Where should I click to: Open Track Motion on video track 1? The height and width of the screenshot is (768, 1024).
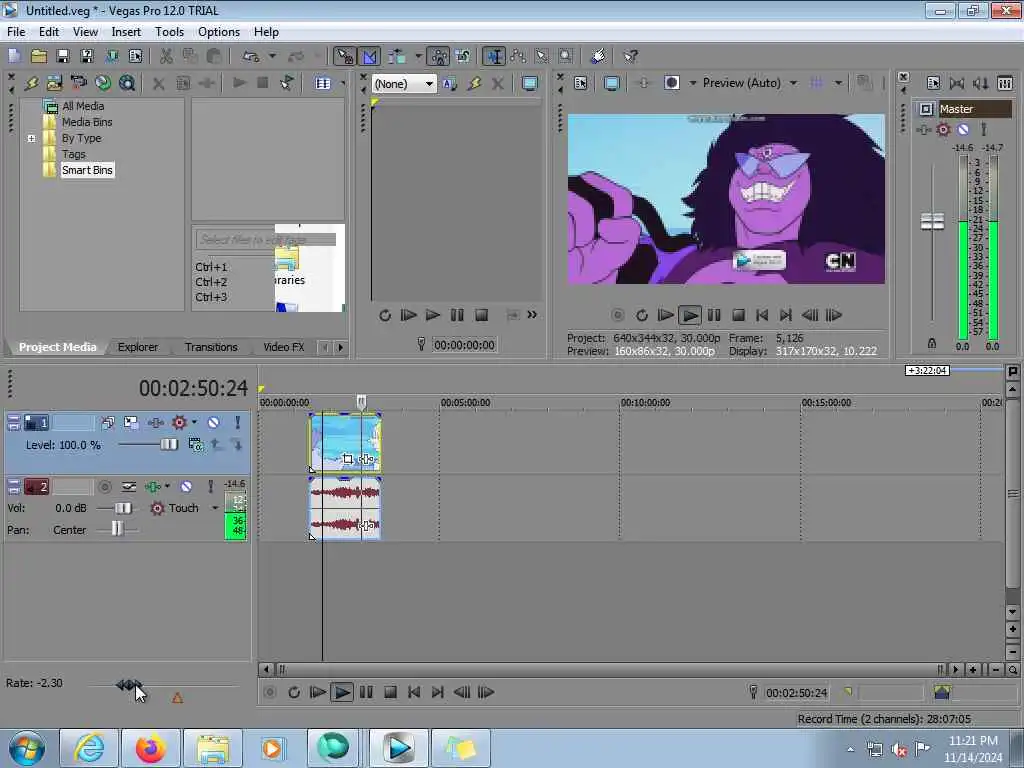click(x=131, y=423)
